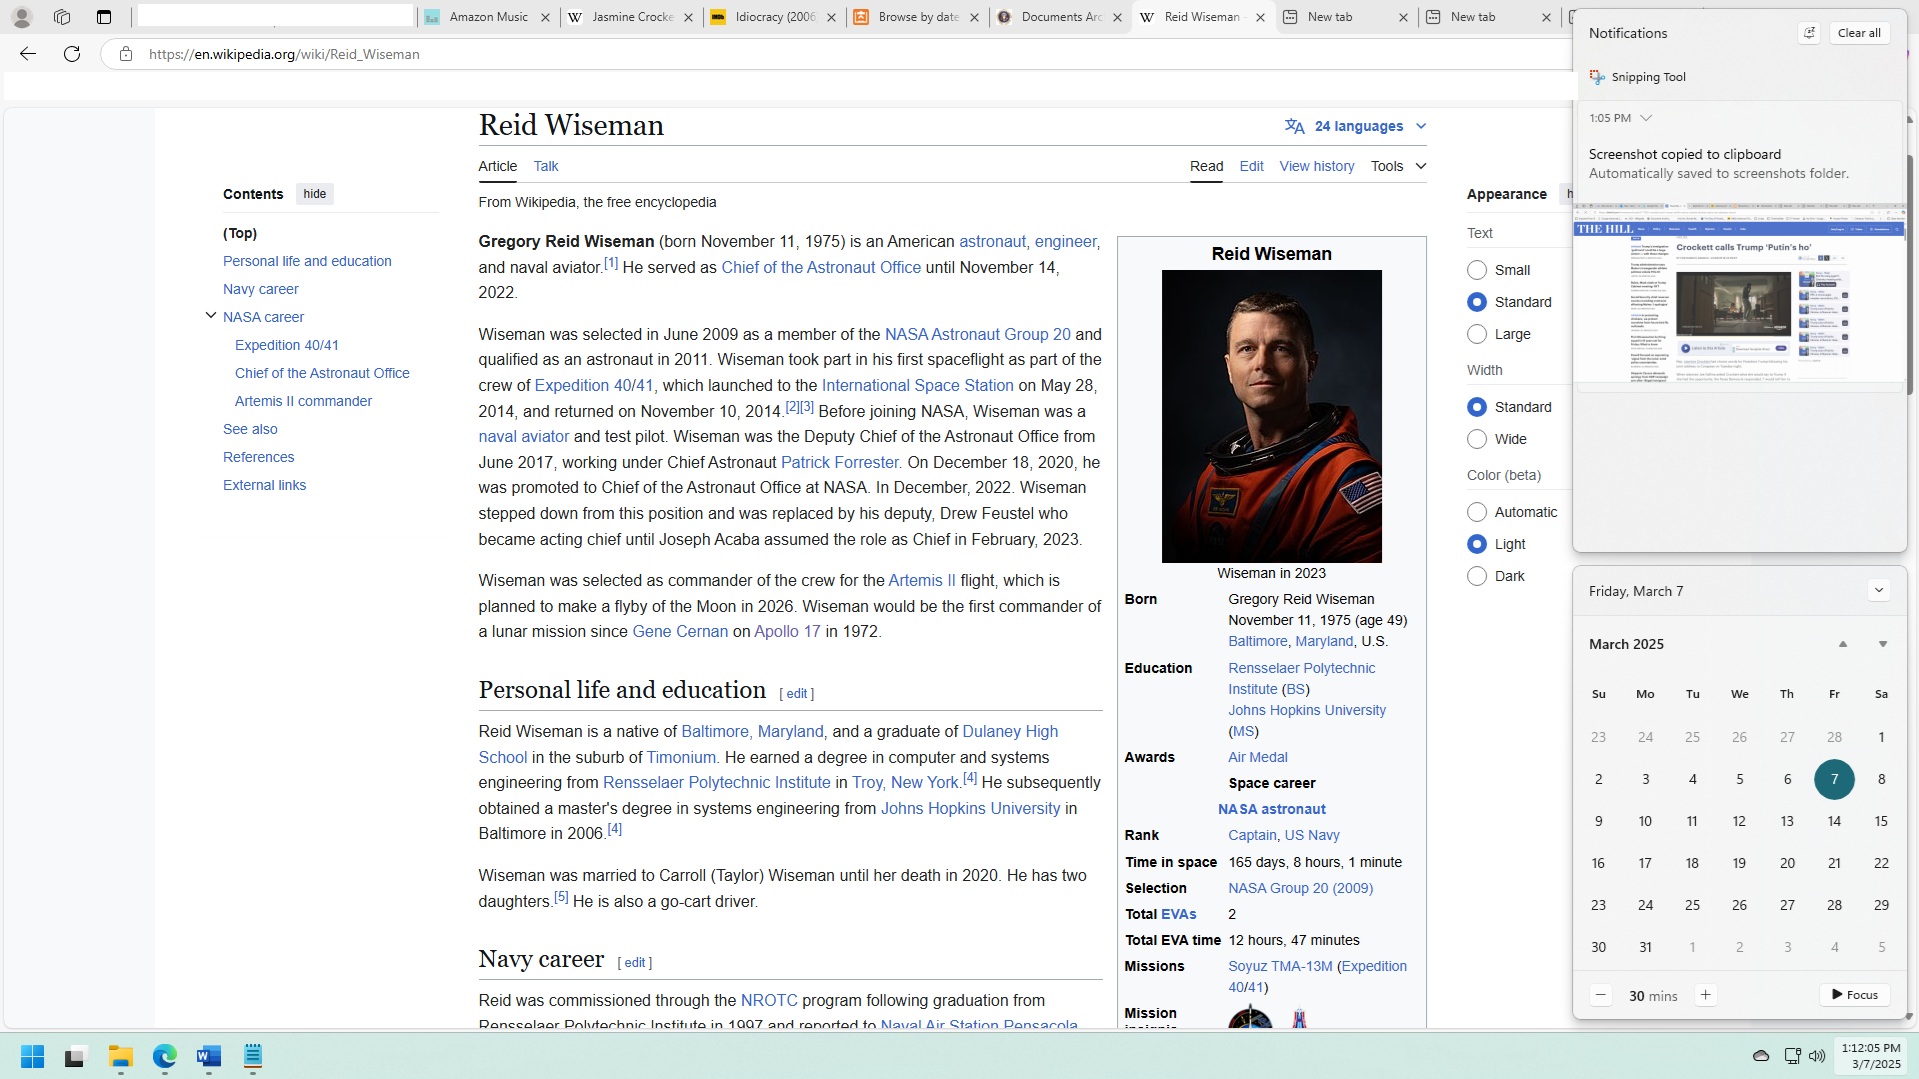Open the Notepad taskbar icon
Screen dimensions: 1919x1079
pyautogui.click(x=253, y=1056)
